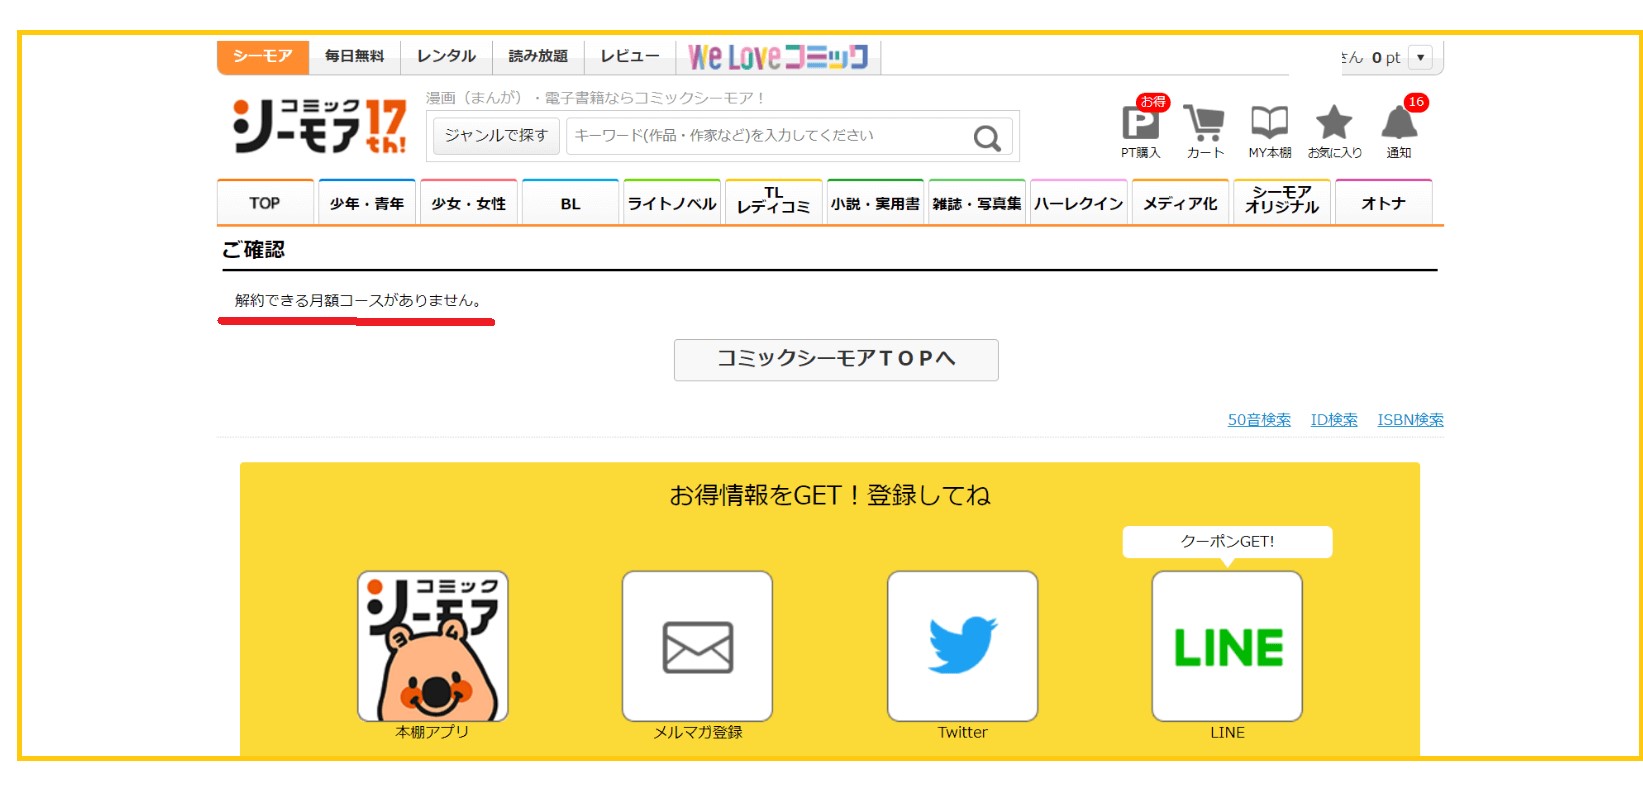Select the 少年・青年 category tab

coord(367,203)
